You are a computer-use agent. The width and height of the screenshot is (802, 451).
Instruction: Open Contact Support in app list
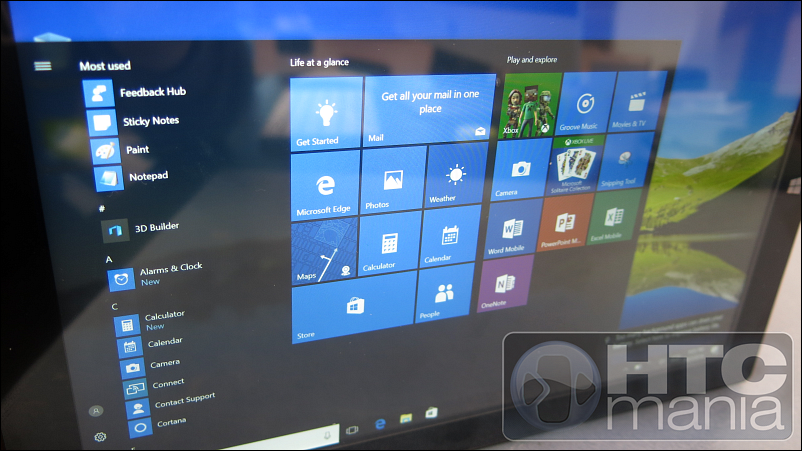(x=171, y=403)
